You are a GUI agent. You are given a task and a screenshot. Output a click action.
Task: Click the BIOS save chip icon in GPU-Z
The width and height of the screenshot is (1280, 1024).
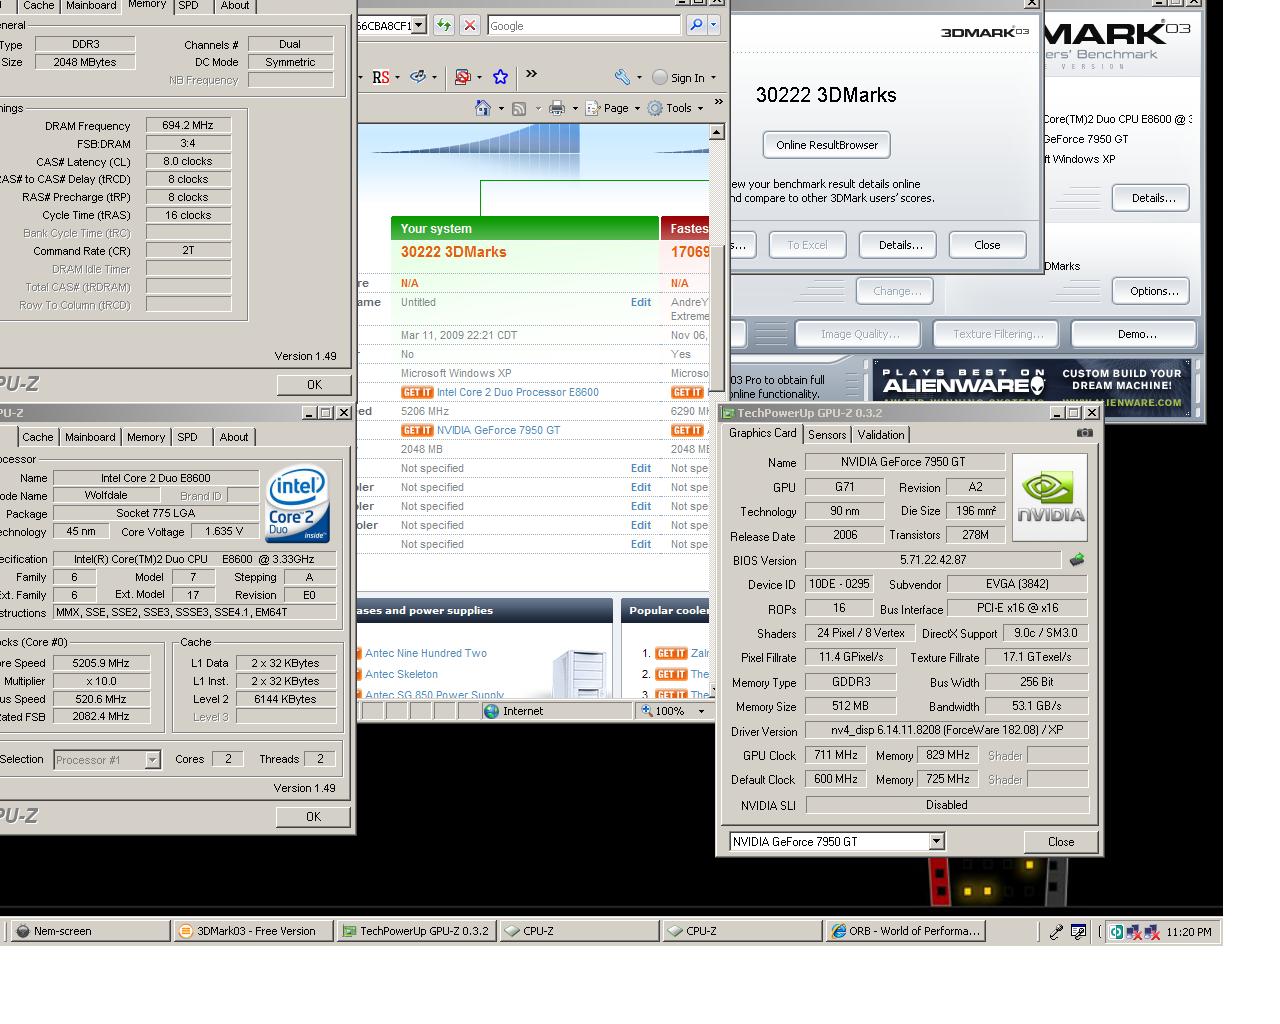click(1077, 560)
